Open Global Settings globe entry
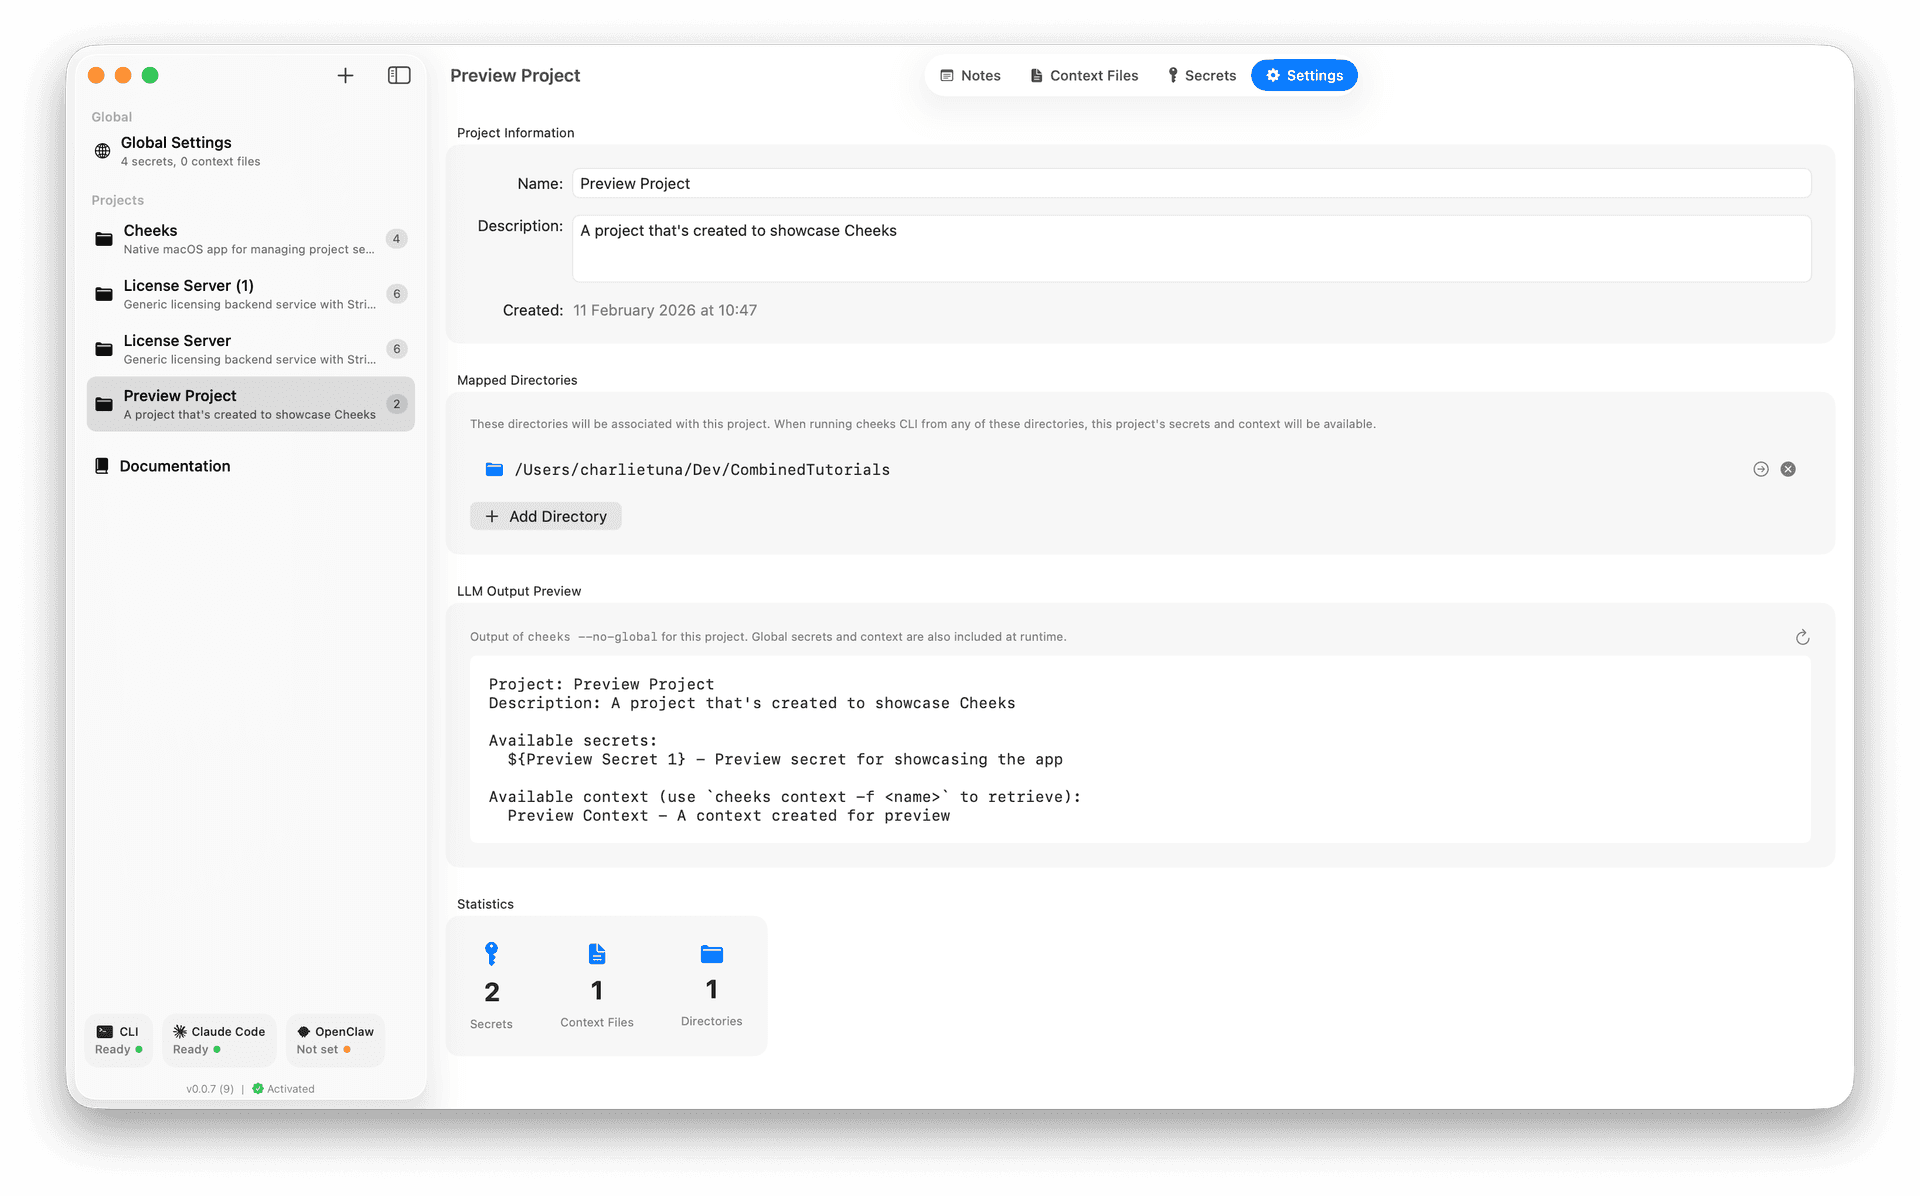Viewport: 1920px width, 1196px height. click(x=176, y=151)
